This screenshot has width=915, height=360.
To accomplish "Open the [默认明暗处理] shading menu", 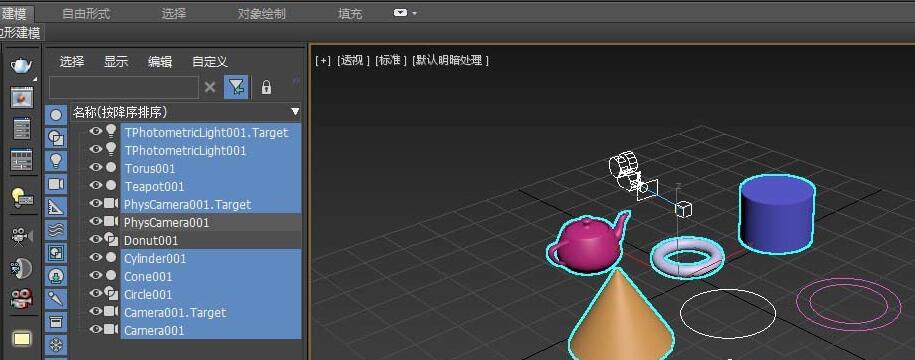I will pyautogui.click(x=450, y=60).
